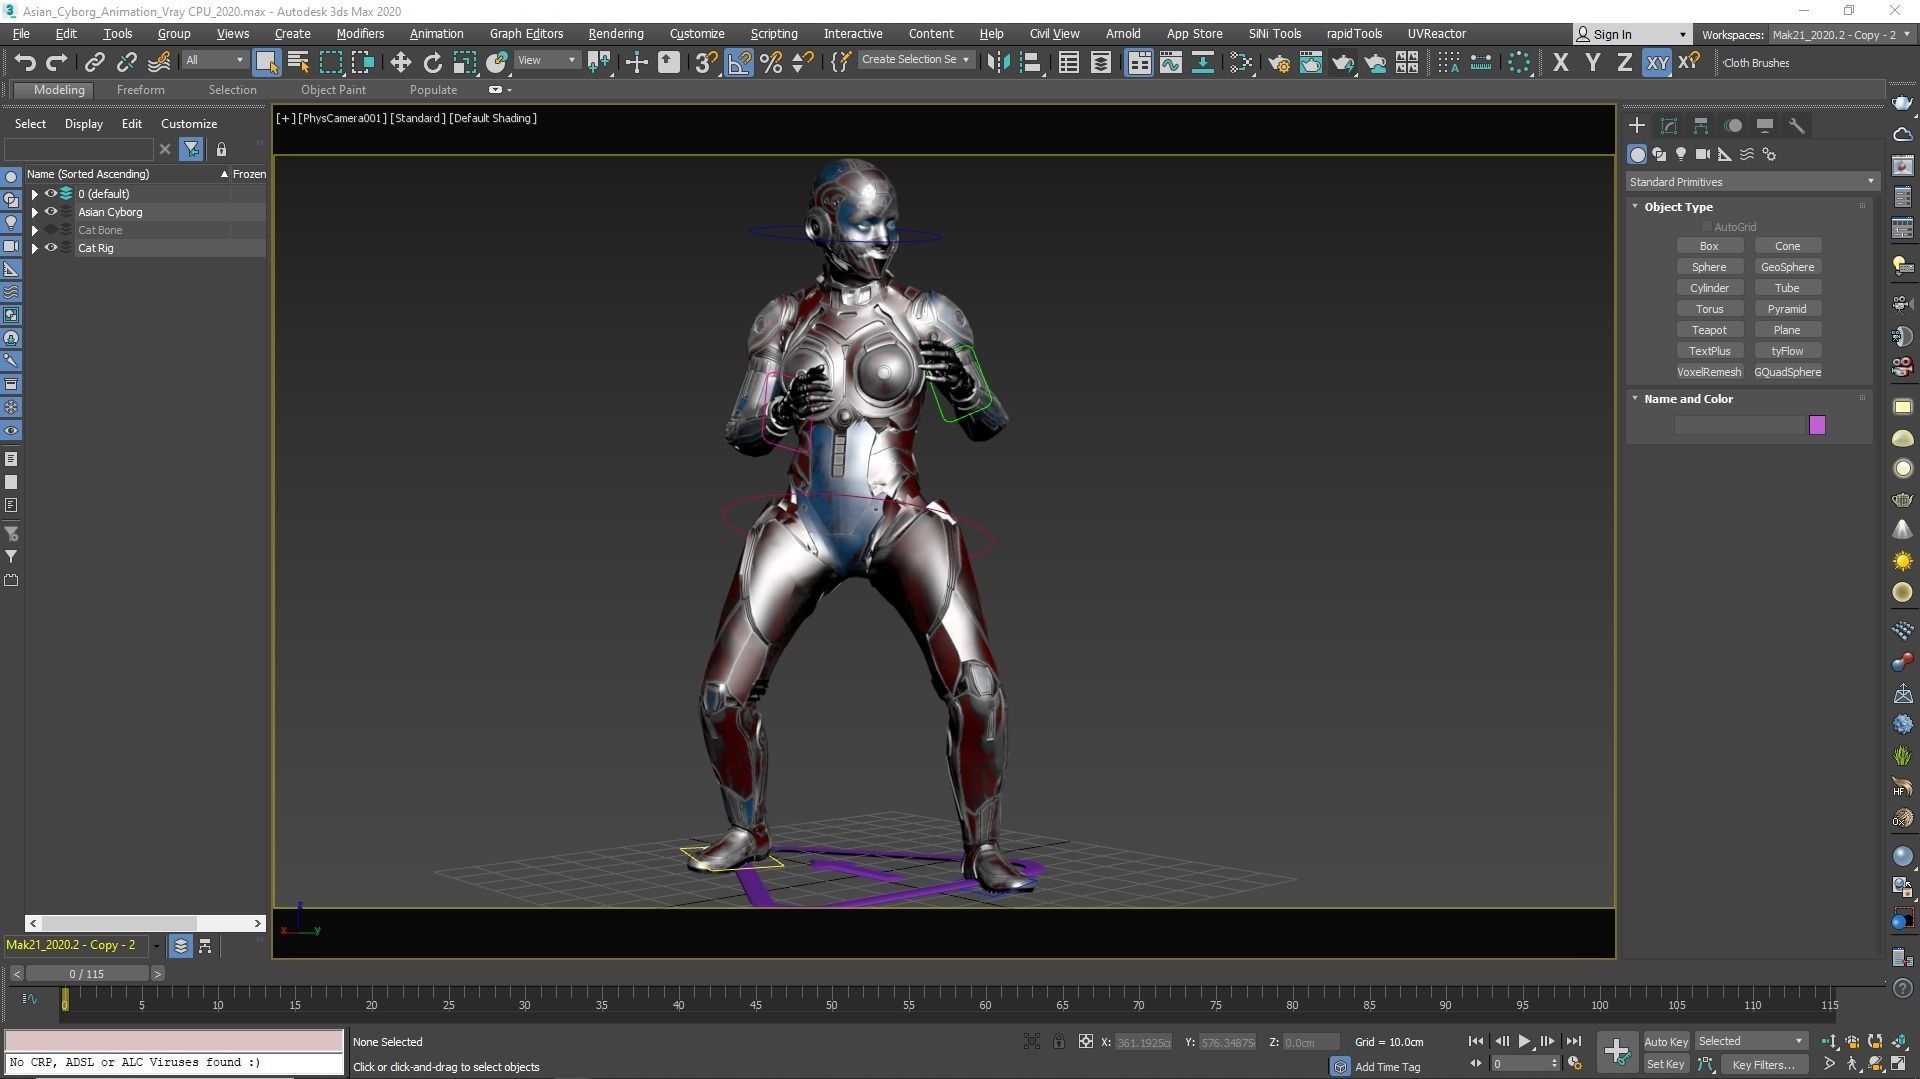Open the Display command panel tab
The height and width of the screenshot is (1079, 1920).
coord(1765,126)
